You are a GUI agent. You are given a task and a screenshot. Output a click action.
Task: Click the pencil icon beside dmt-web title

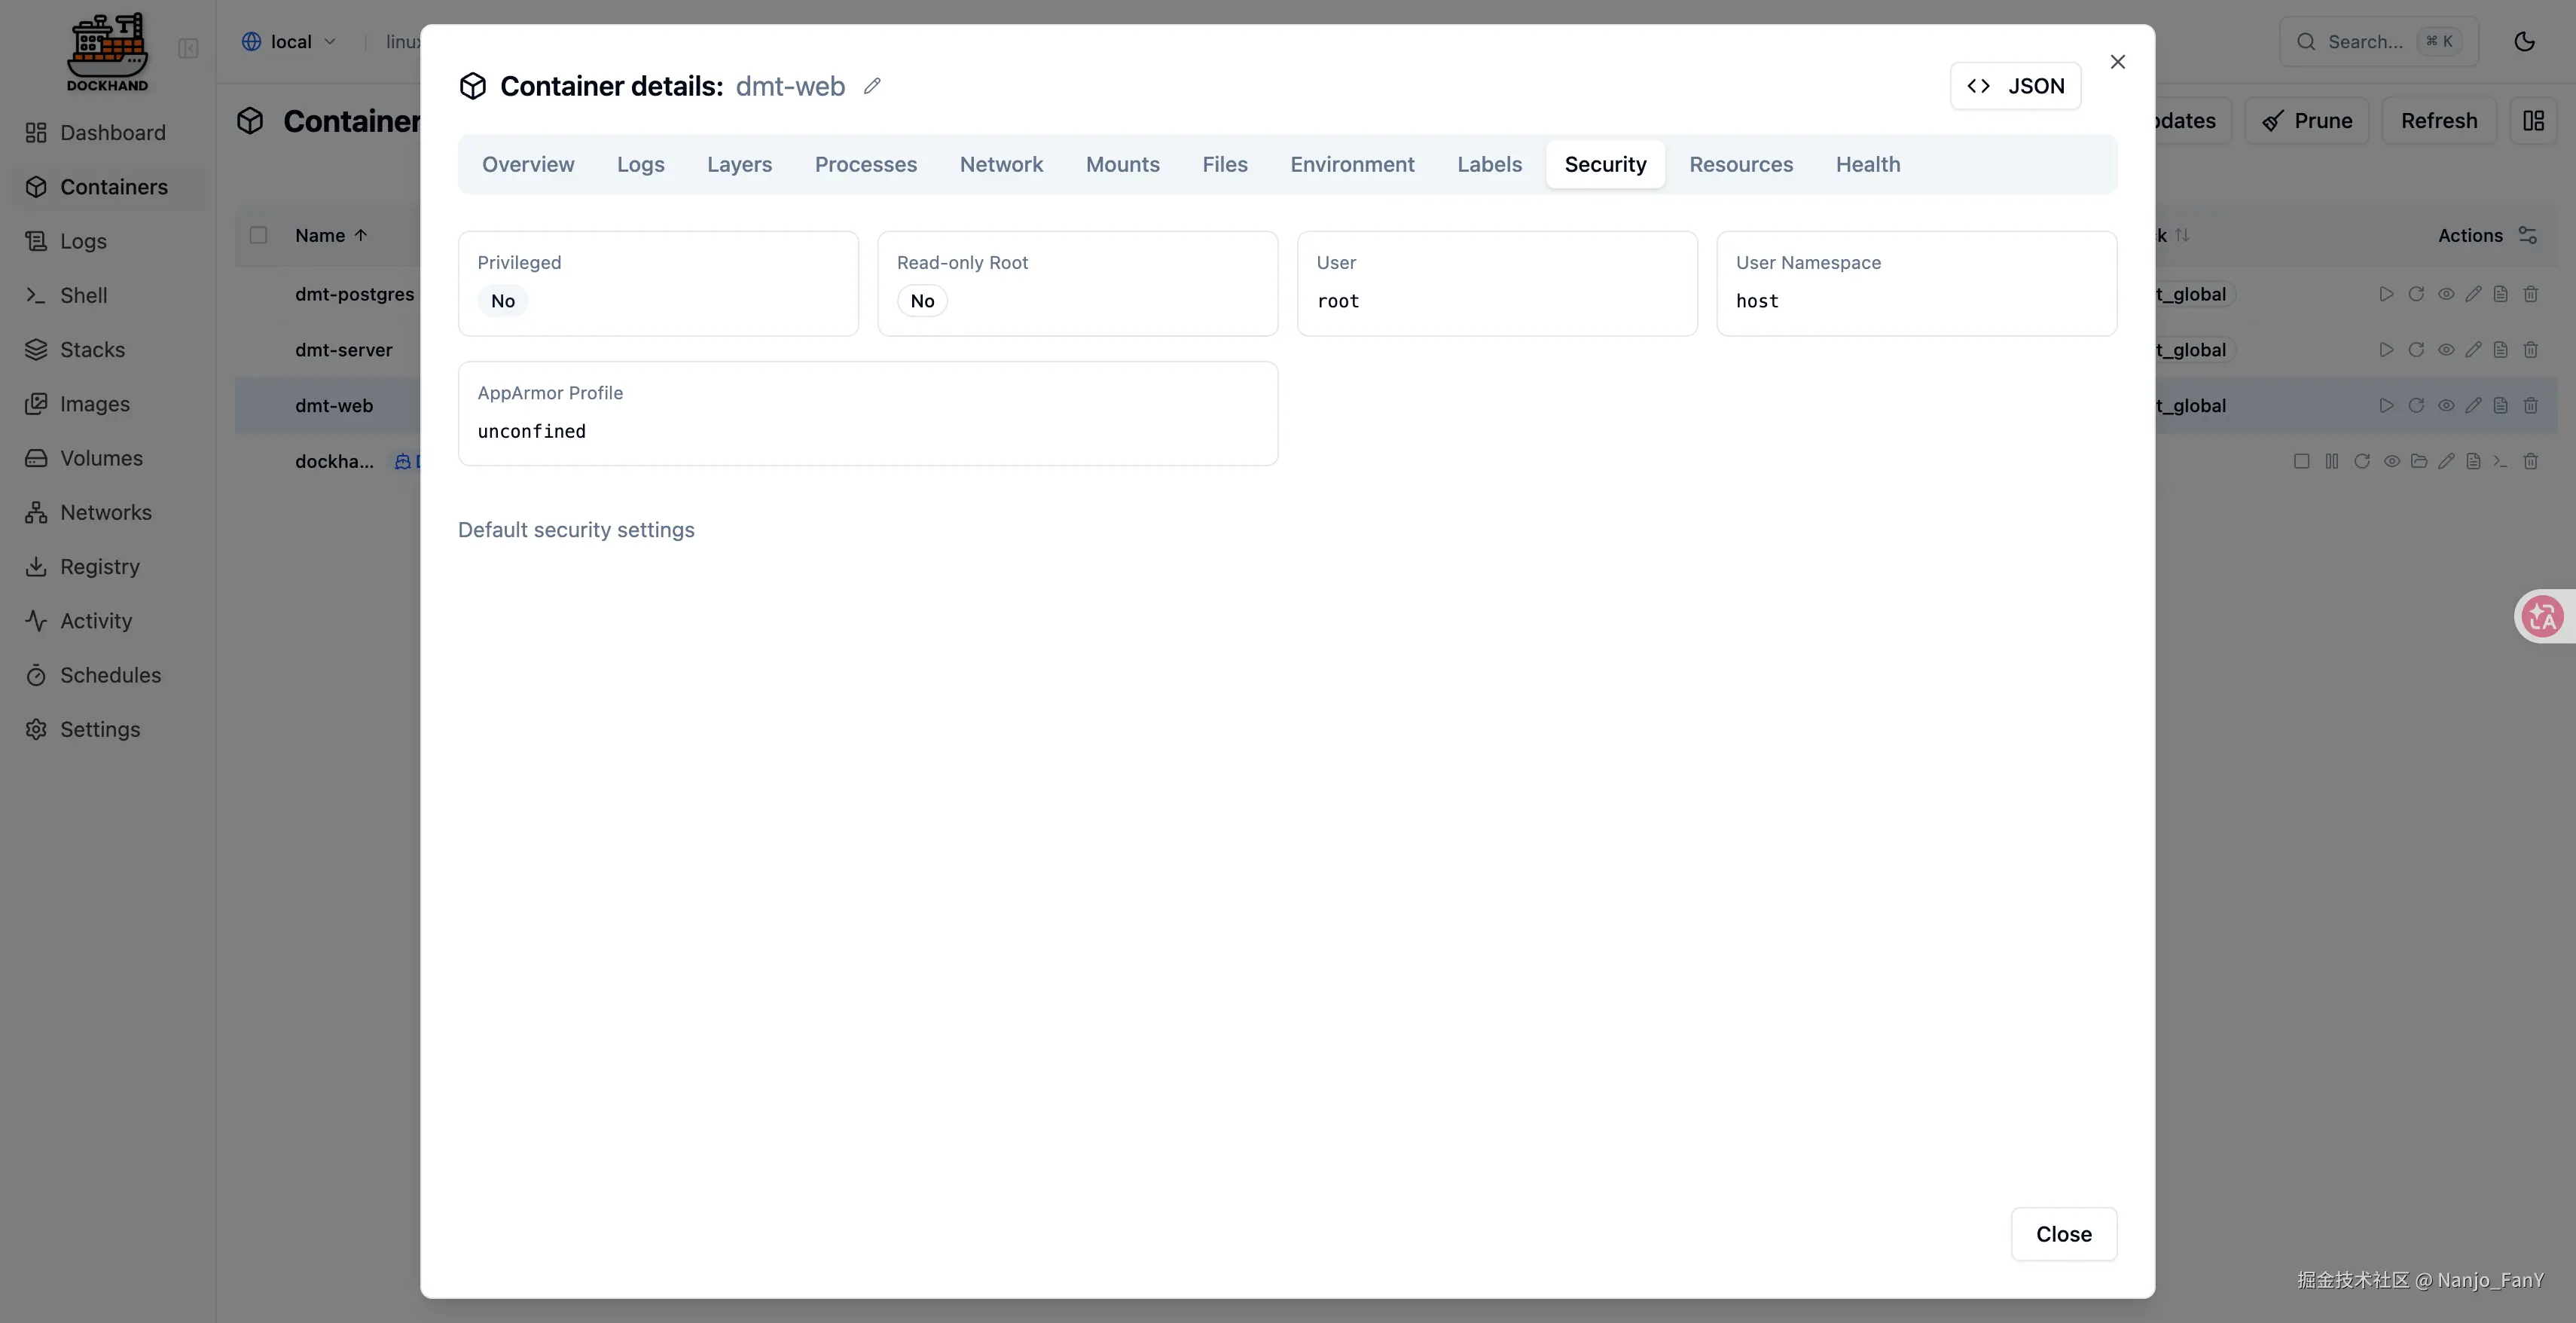[x=872, y=86]
